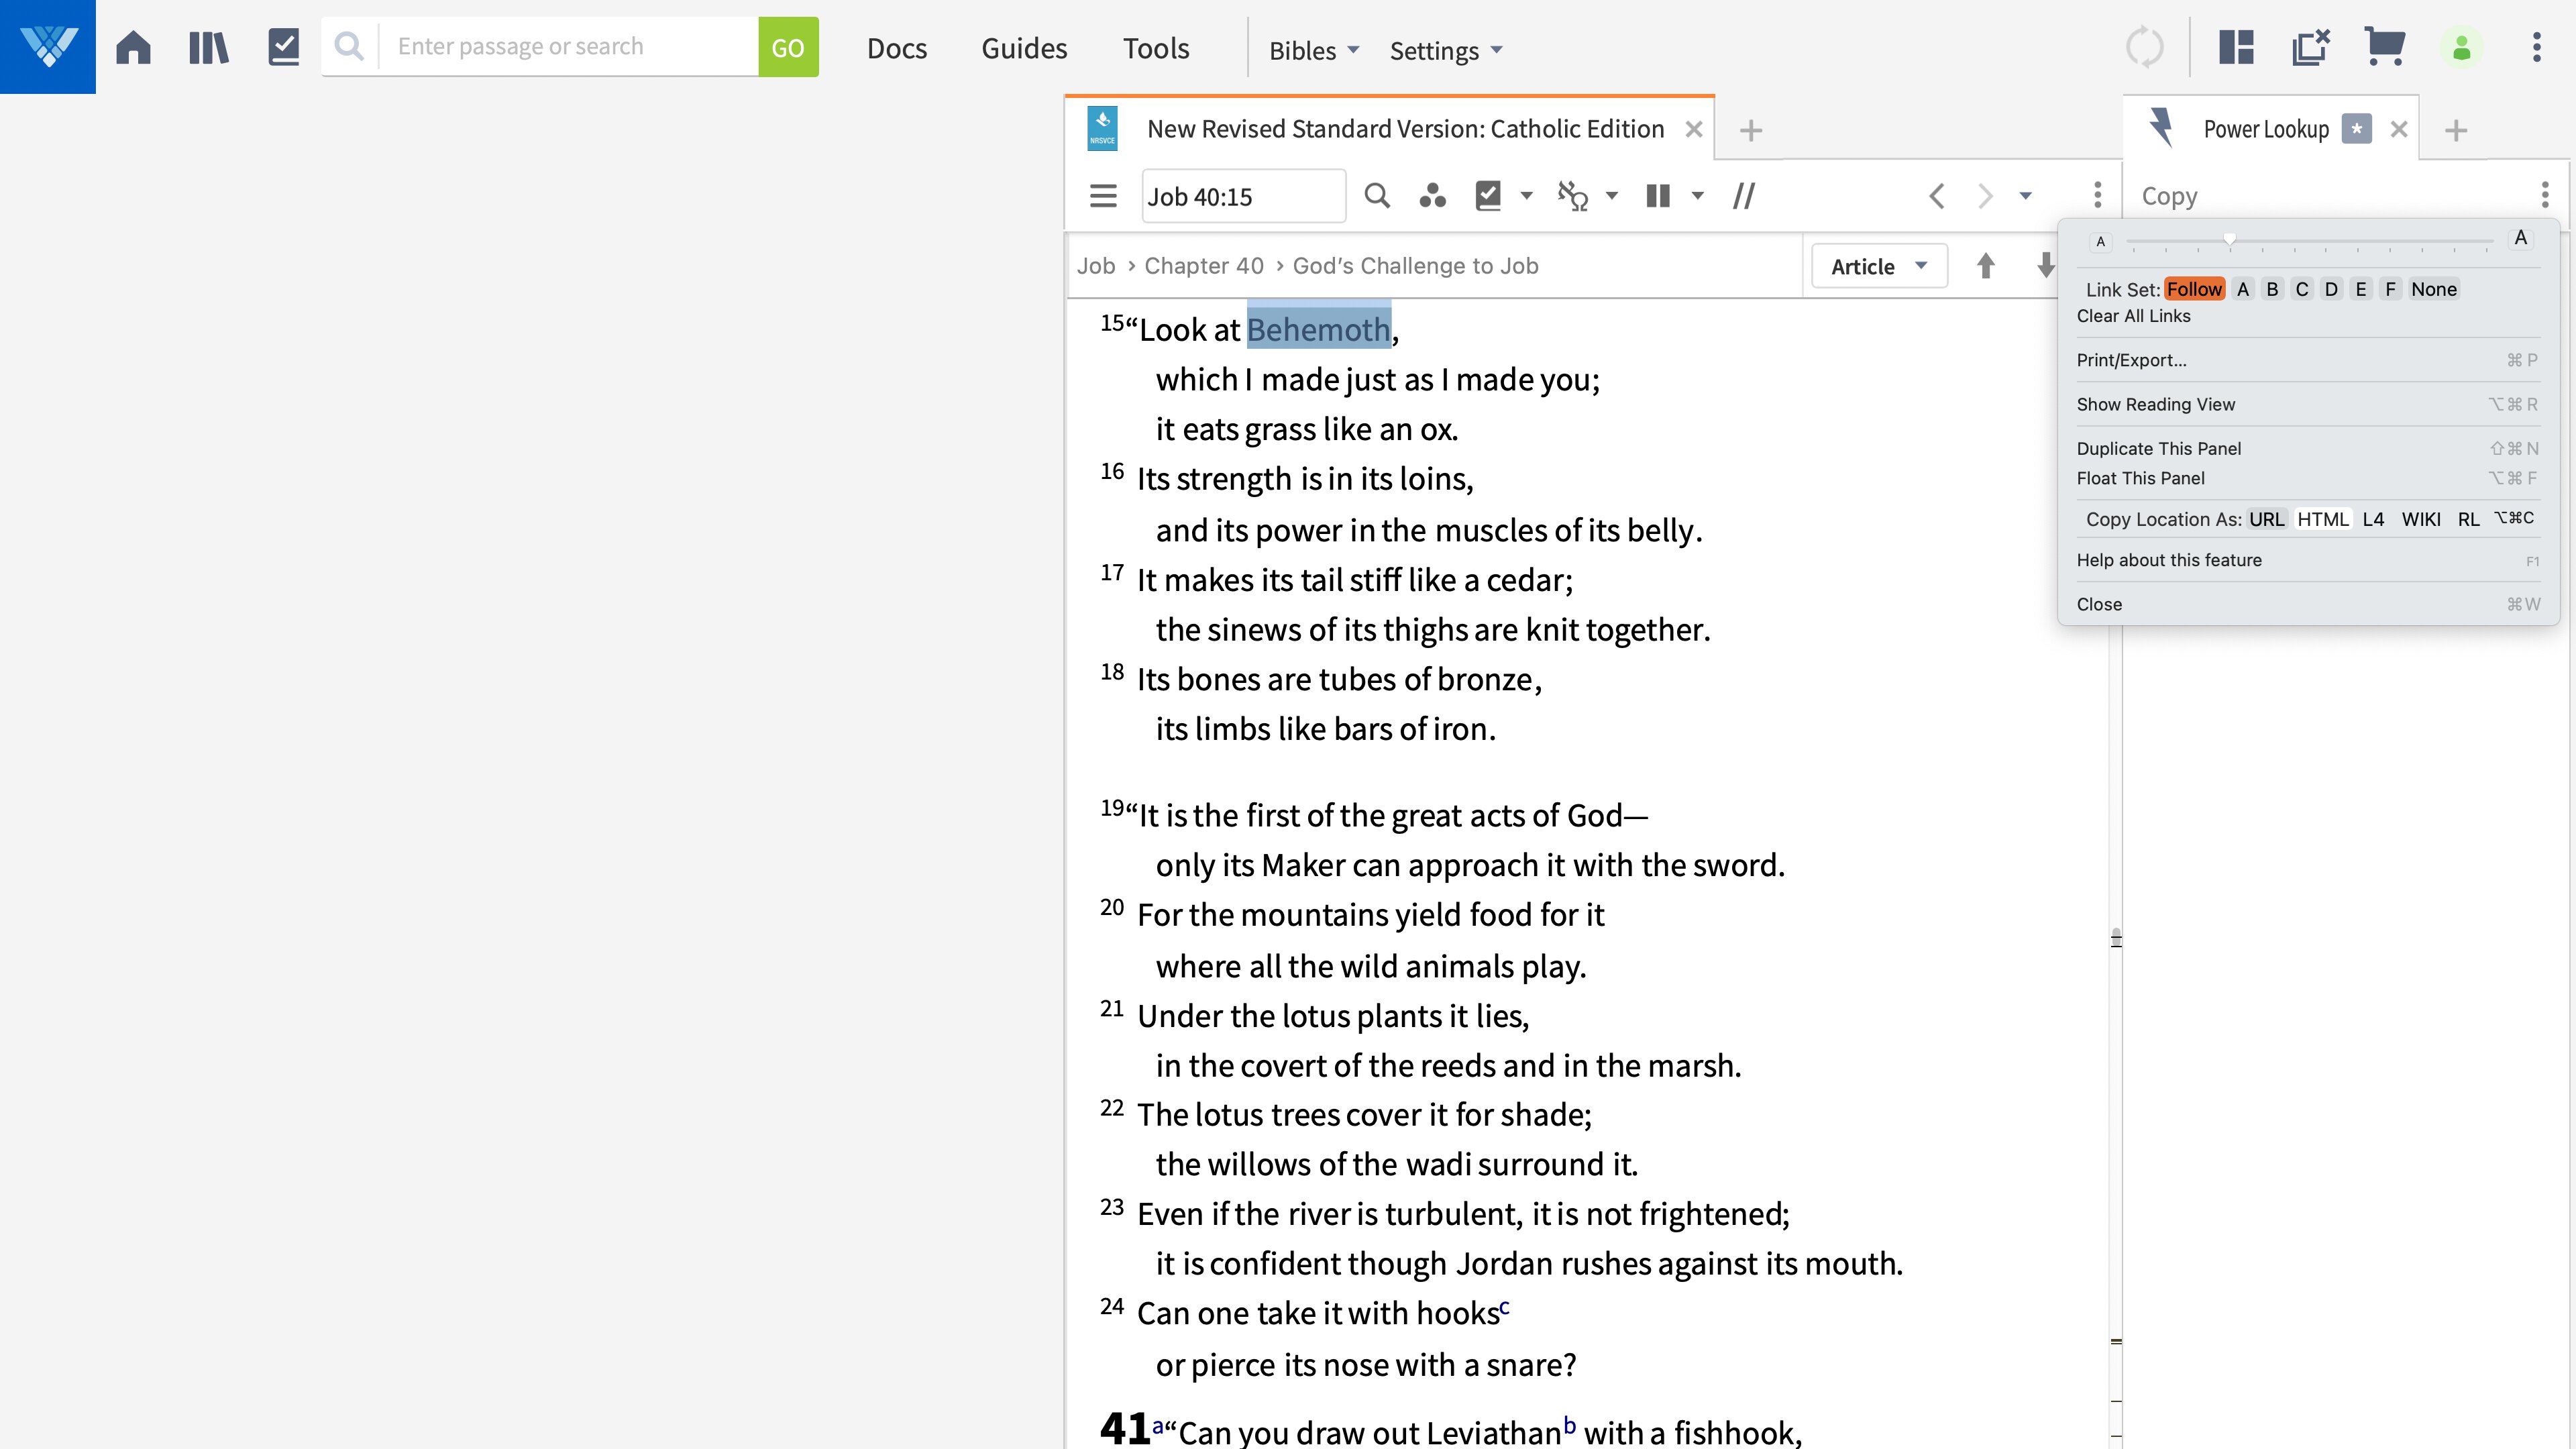
Task: Open the reading plan checklist icon
Action: (x=284, y=47)
